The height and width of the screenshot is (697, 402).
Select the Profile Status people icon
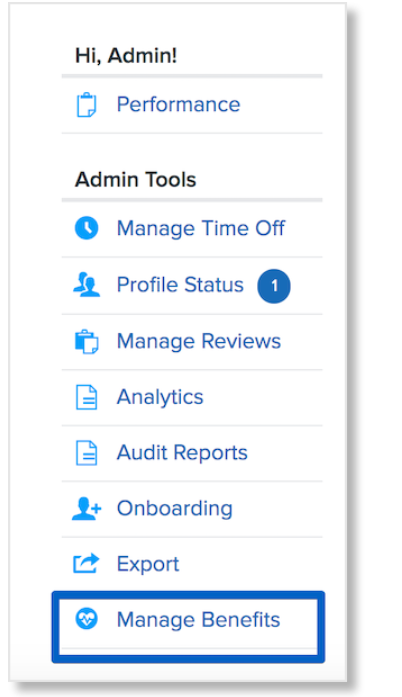(x=86, y=285)
